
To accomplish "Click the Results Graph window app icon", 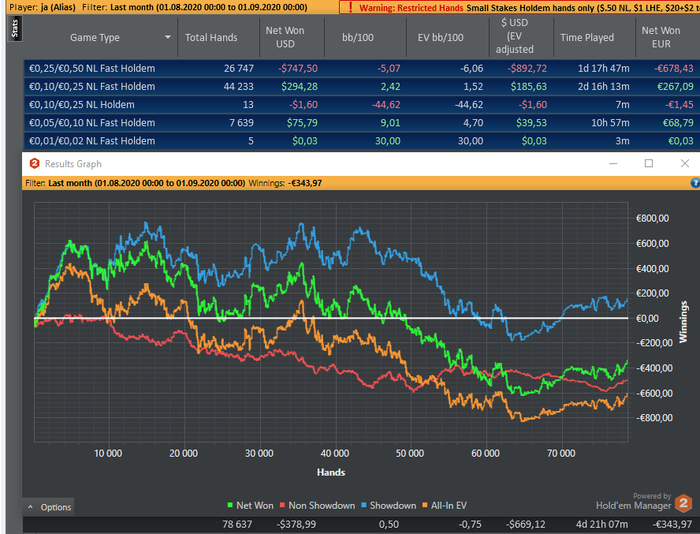I will (34, 163).
